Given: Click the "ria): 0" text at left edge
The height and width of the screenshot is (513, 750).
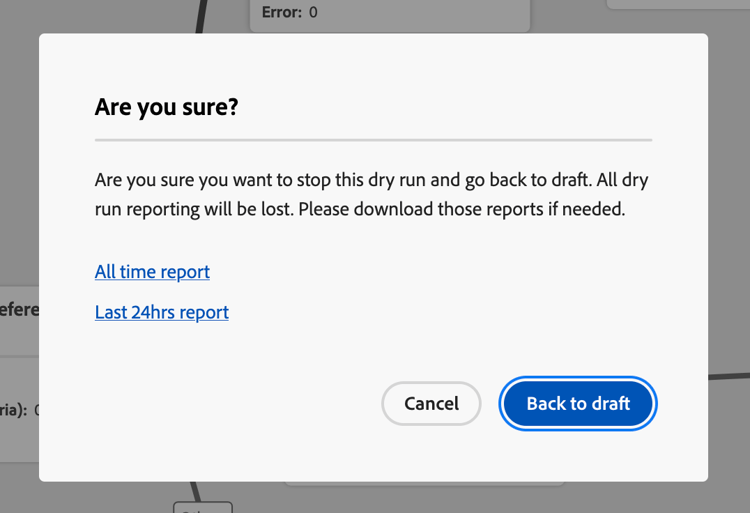Looking at the screenshot, I should point(19,409).
